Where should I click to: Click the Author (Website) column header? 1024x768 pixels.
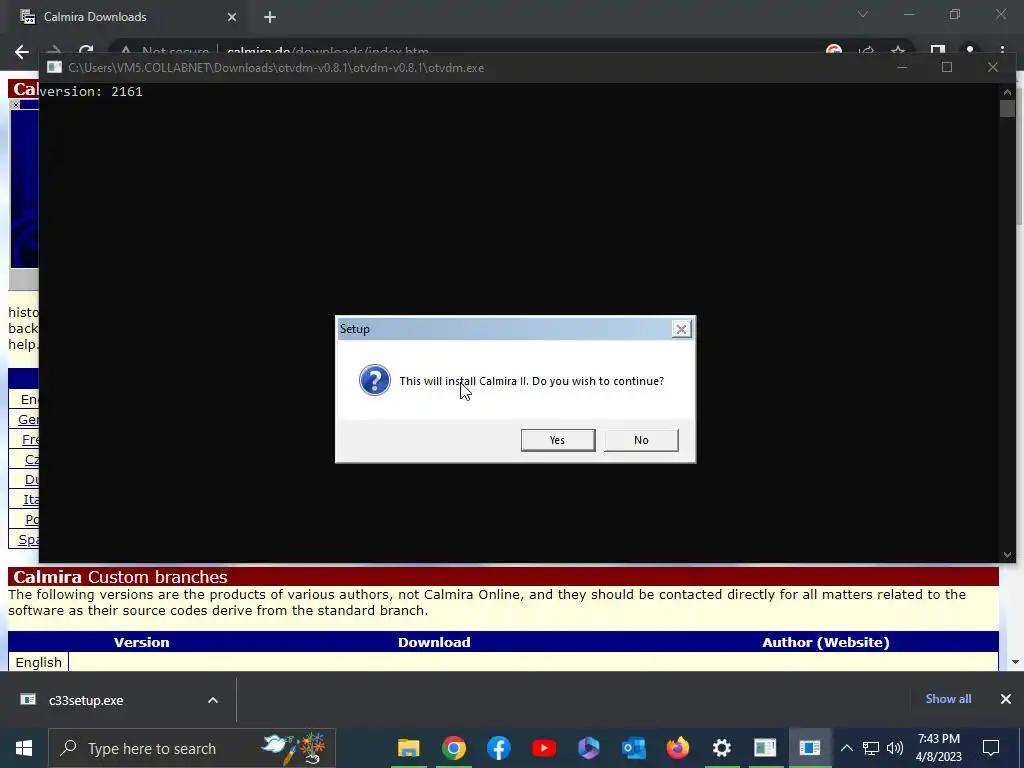pos(825,642)
